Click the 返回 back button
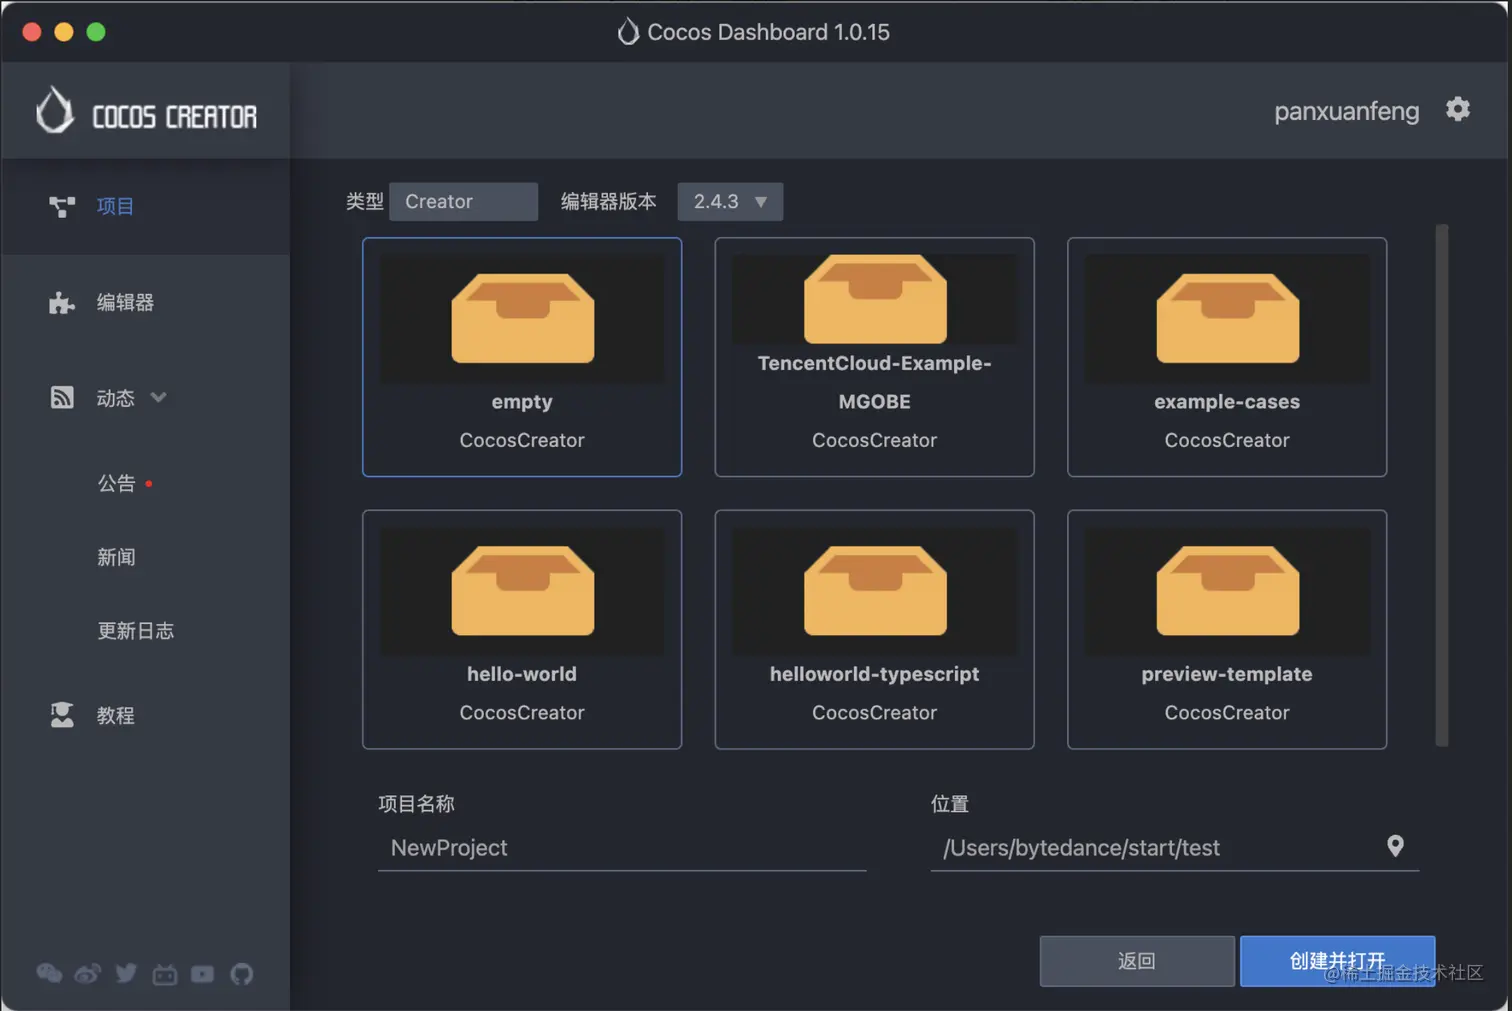This screenshot has height=1011, width=1512. [x=1137, y=961]
